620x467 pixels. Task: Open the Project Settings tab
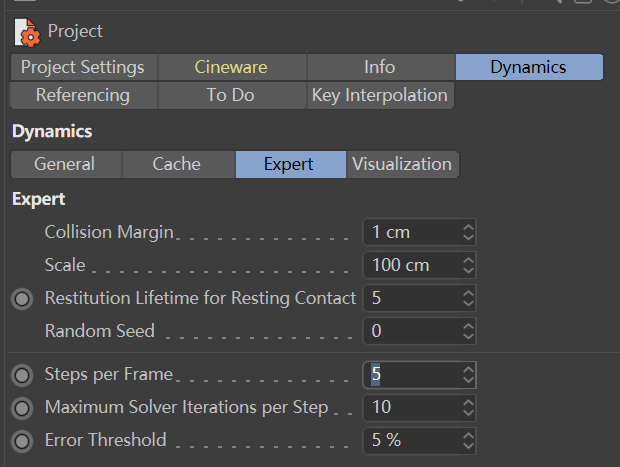pos(83,67)
